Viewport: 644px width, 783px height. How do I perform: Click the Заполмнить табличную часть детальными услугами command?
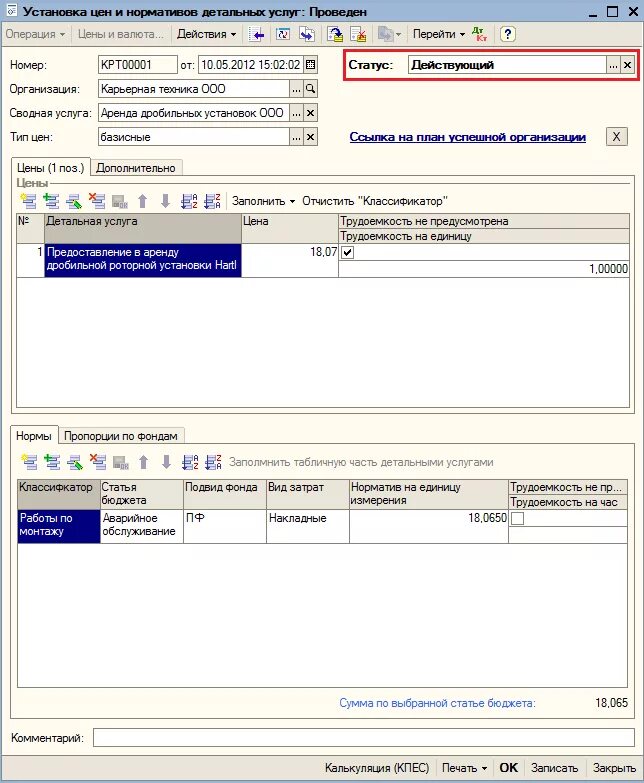coord(361,462)
